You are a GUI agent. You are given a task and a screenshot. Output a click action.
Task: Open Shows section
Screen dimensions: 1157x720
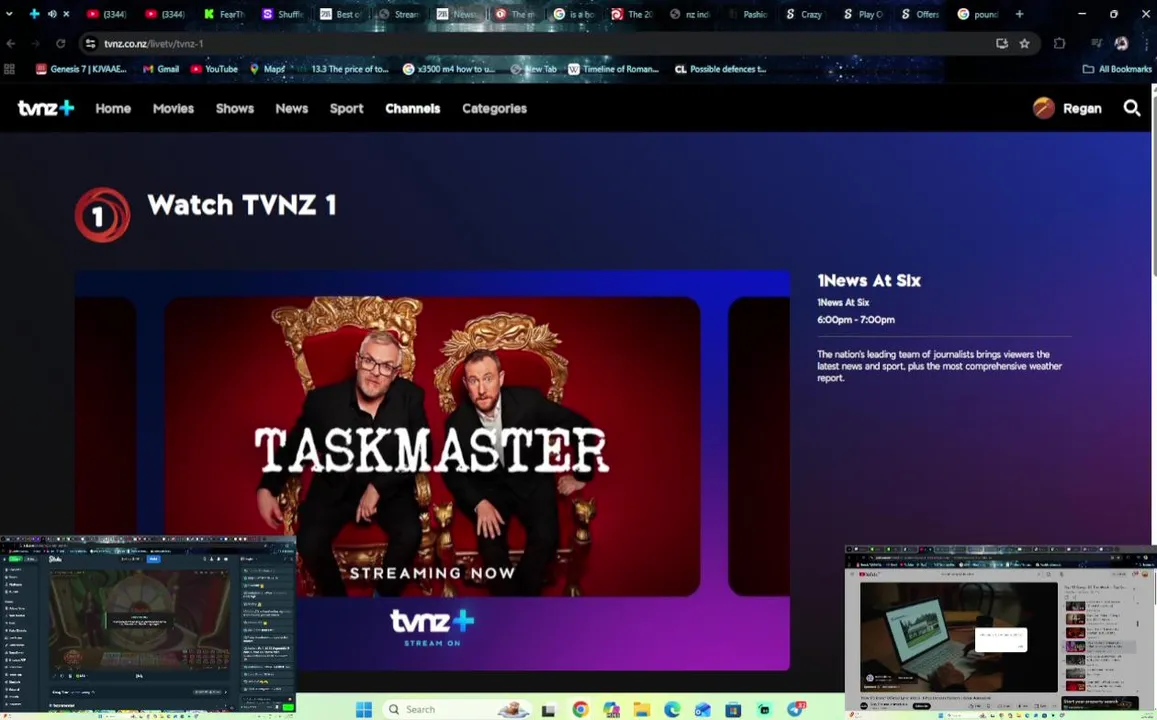(235, 108)
